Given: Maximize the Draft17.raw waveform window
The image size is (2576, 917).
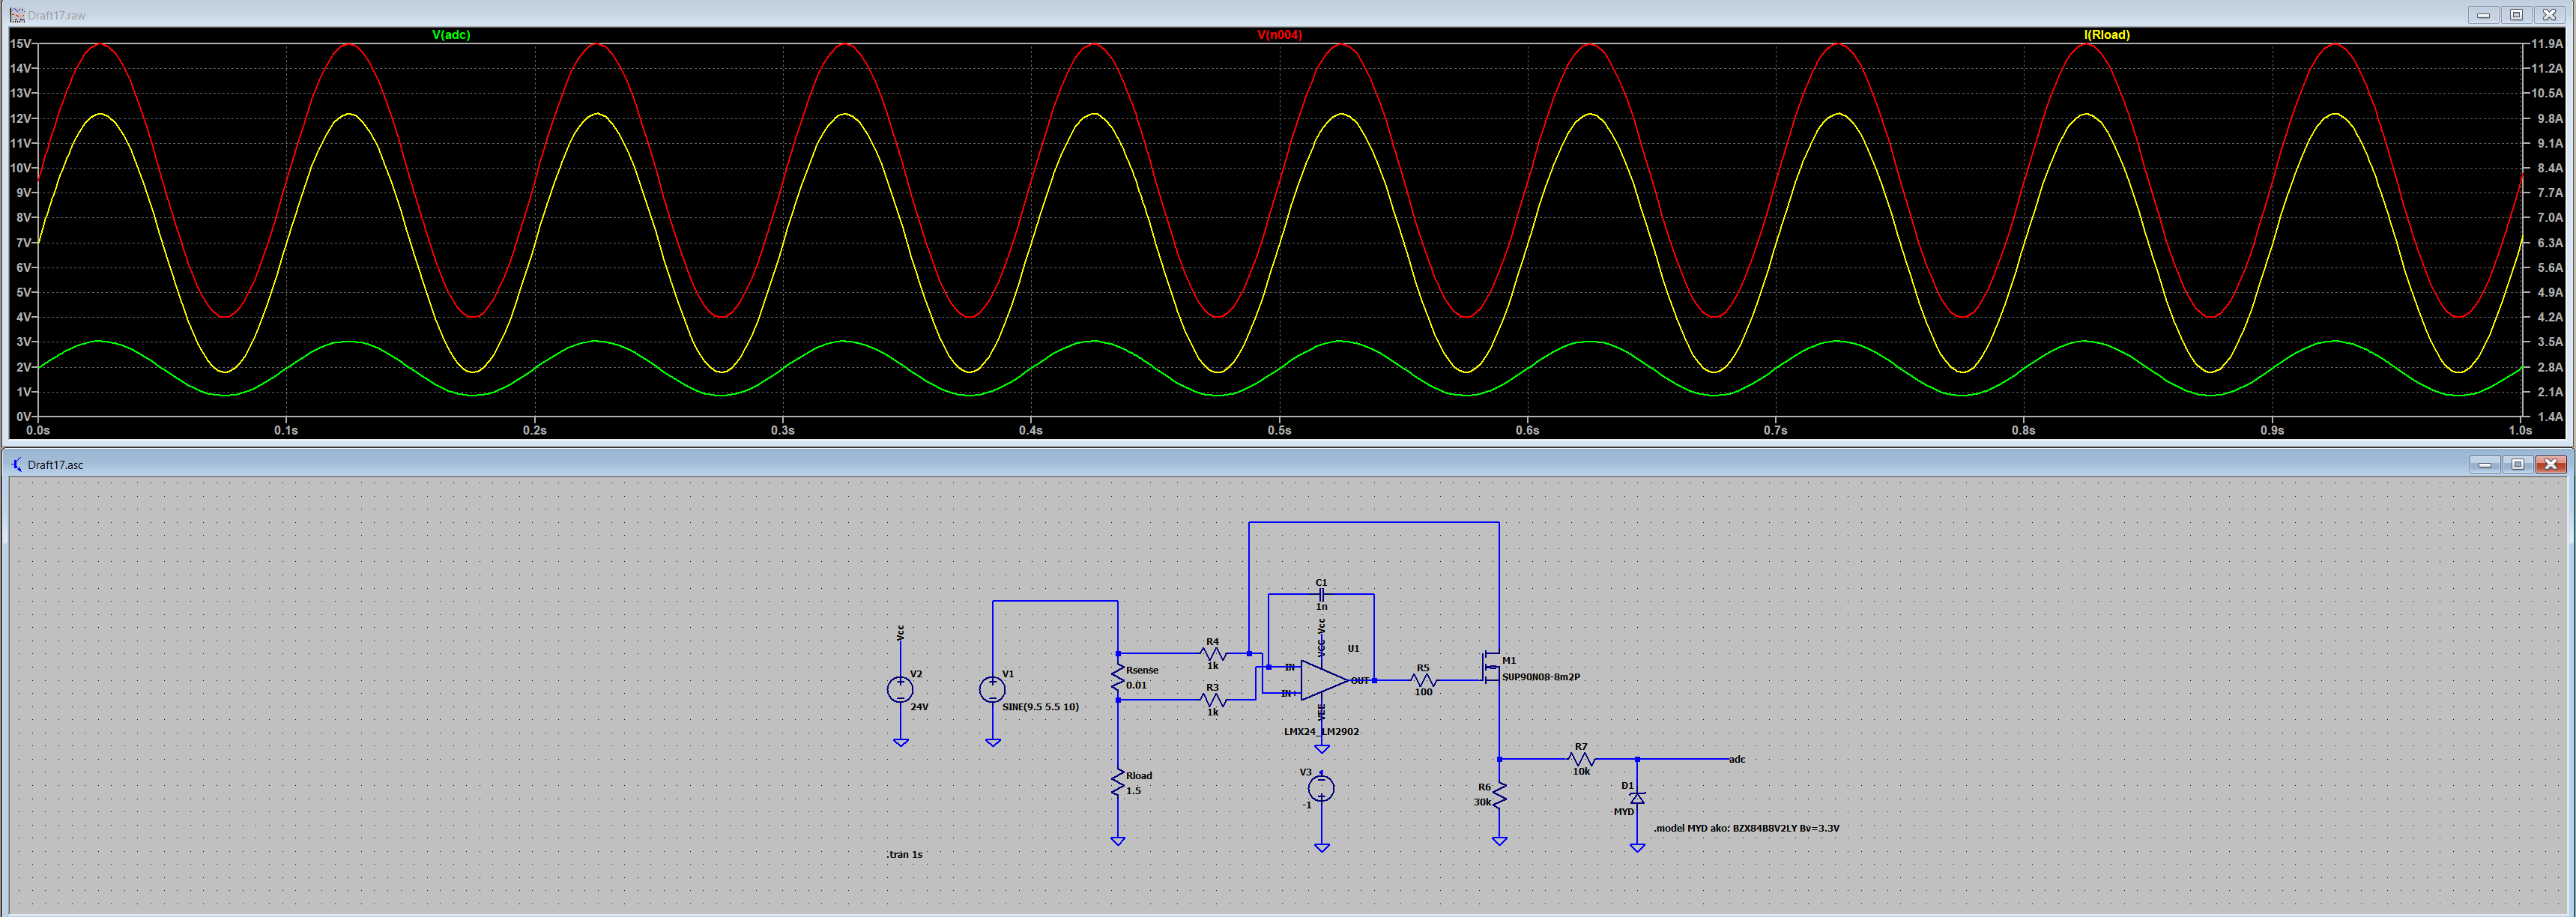Looking at the screenshot, I should pyautogui.click(x=2516, y=15).
